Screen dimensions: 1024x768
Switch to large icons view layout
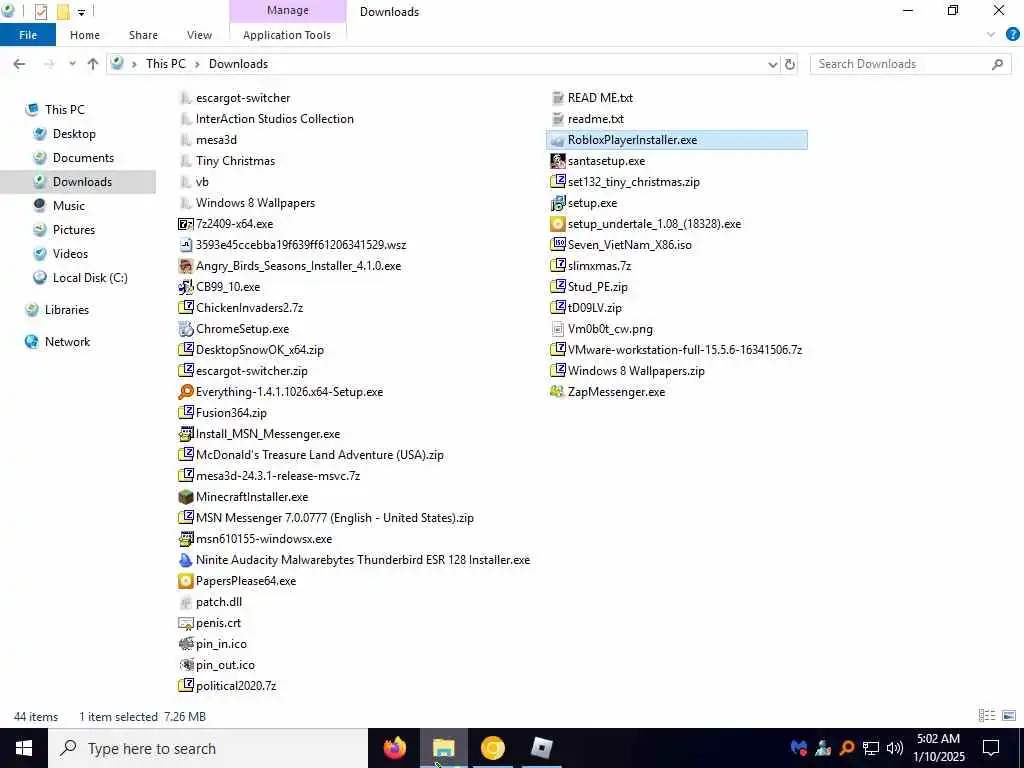(x=1009, y=716)
